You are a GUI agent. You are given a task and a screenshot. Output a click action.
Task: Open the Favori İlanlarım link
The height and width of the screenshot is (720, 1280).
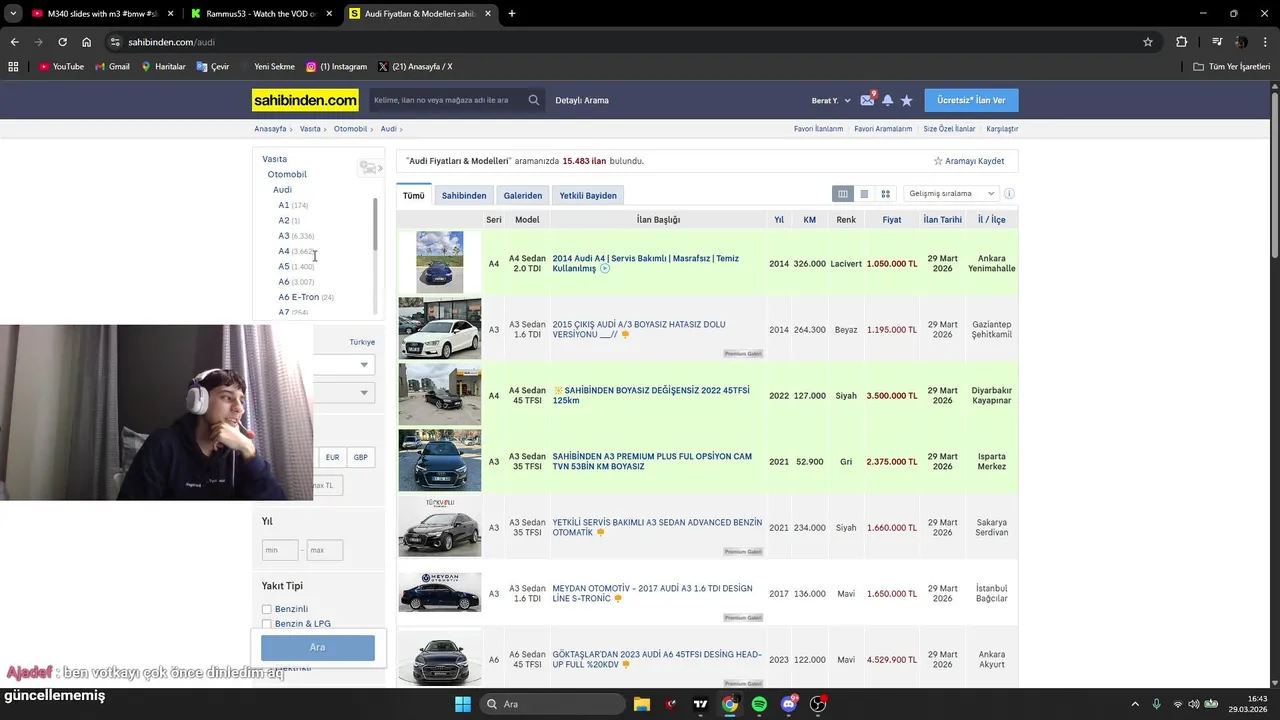(x=818, y=129)
